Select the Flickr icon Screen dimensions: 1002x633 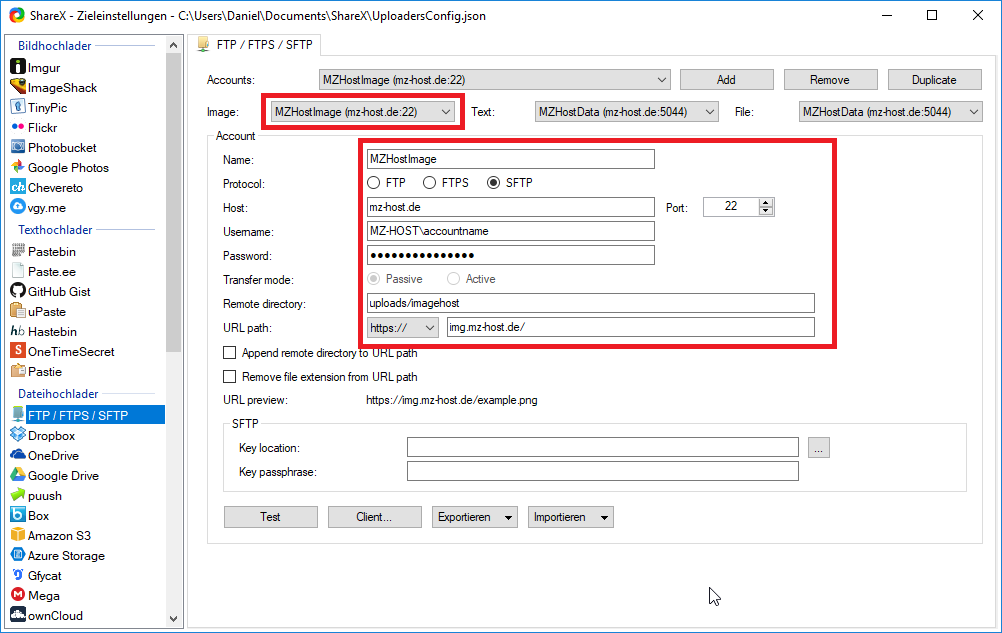(18, 127)
